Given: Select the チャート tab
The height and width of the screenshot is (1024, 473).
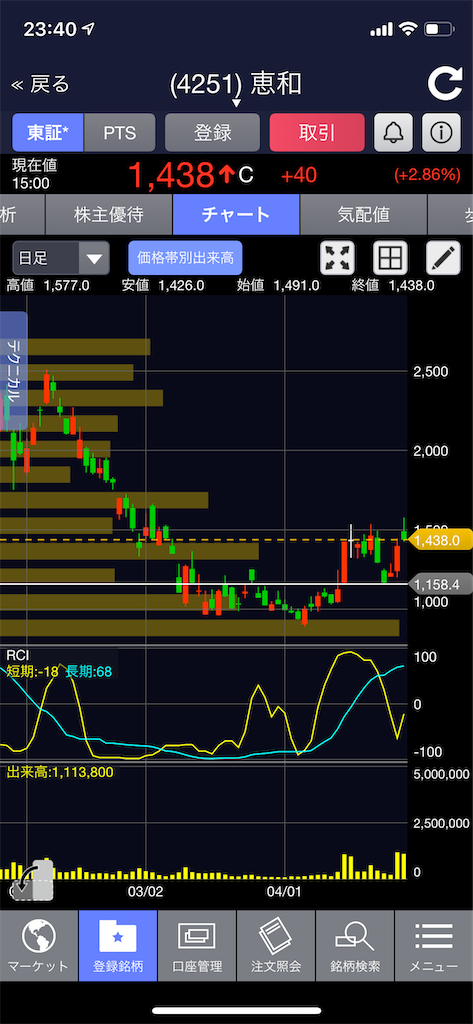Looking at the screenshot, I should click(x=236, y=214).
